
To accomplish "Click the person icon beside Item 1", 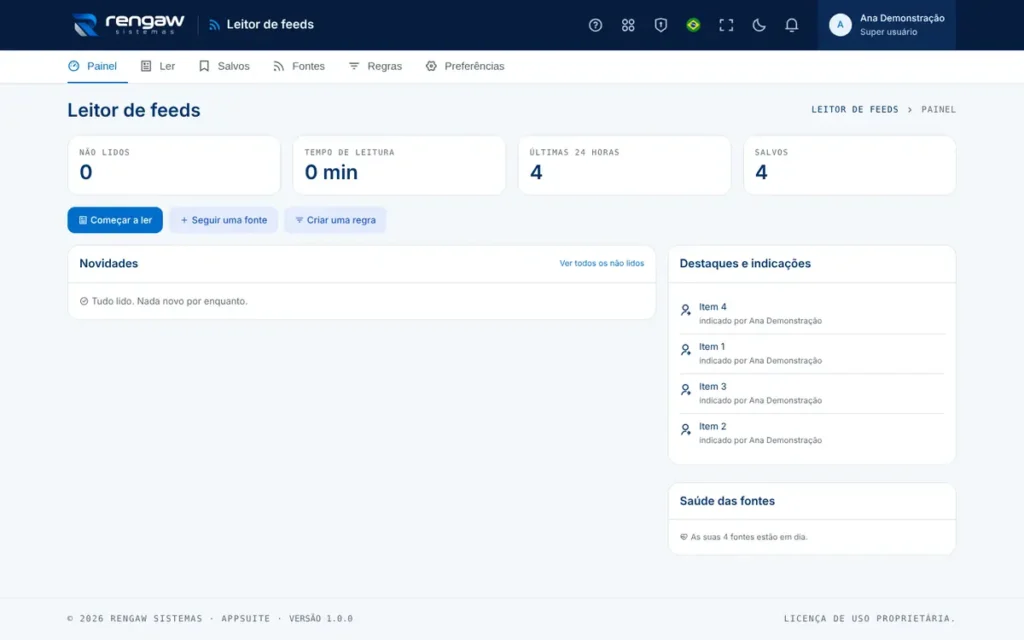I will [685, 349].
